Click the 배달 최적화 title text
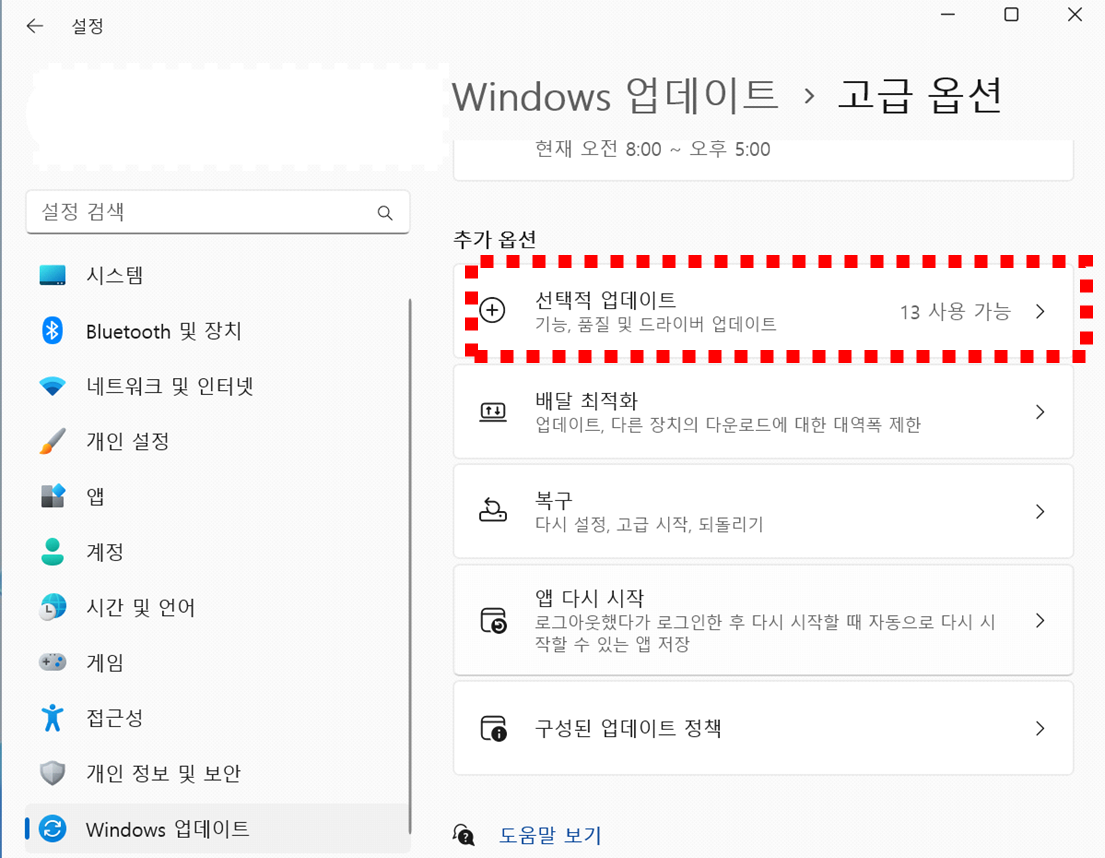The image size is (1105, 858). click(x=586, y=401)
